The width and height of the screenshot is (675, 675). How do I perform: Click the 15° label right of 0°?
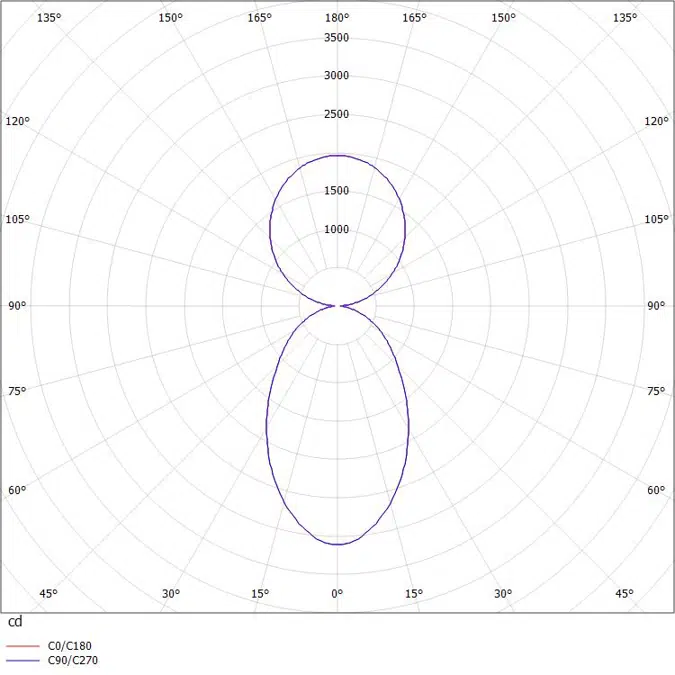pos(414,594)
